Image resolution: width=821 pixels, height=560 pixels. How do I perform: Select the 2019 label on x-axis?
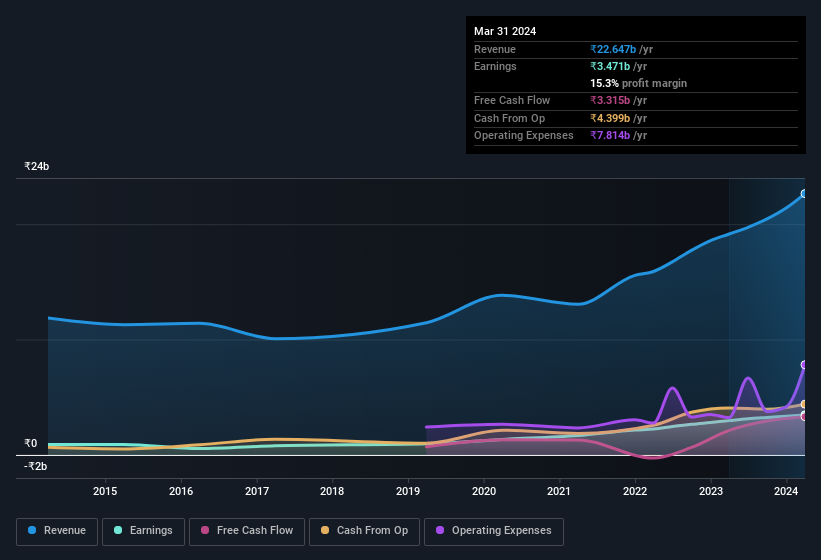[408, 491]
